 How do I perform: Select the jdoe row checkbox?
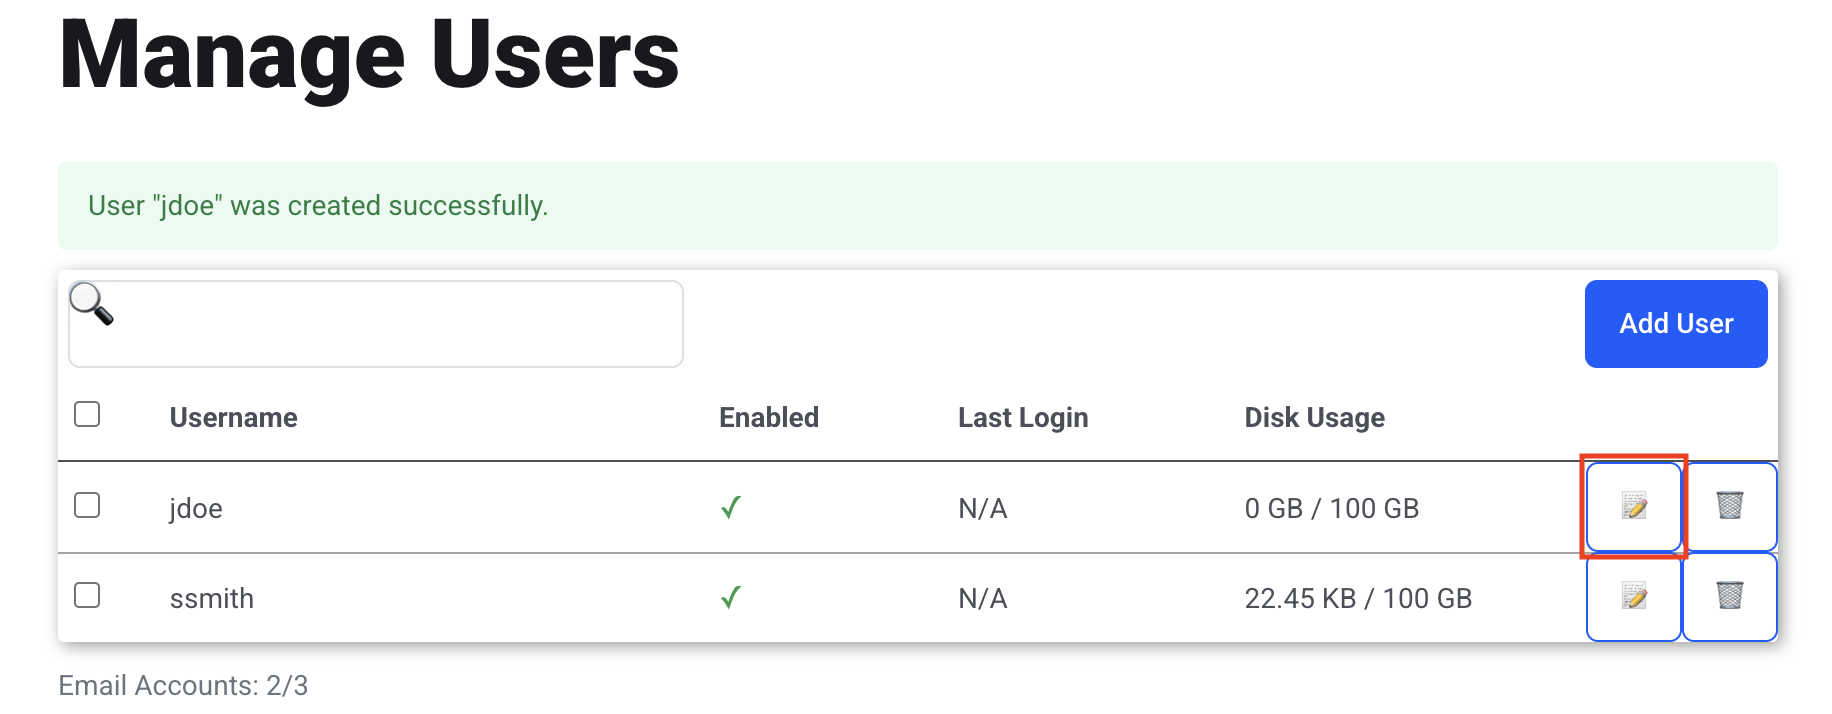(87, 505)
